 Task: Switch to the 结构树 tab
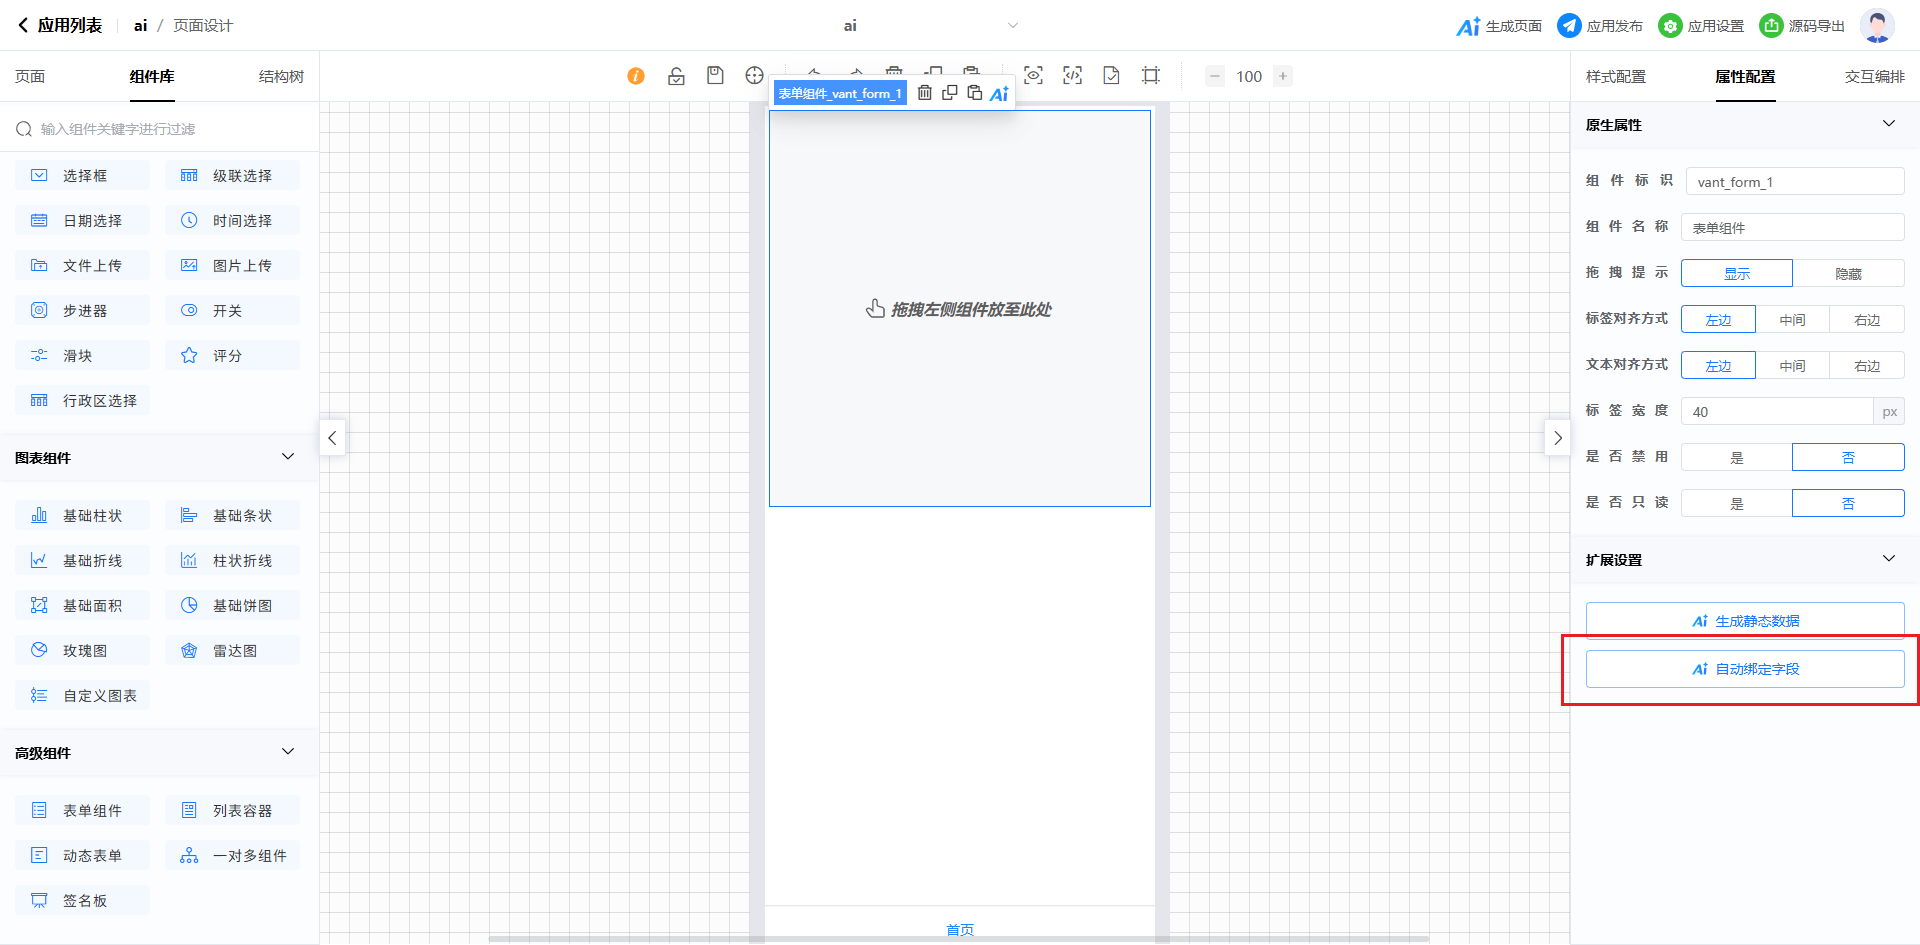pyautogui.click(x=281, y=77)
